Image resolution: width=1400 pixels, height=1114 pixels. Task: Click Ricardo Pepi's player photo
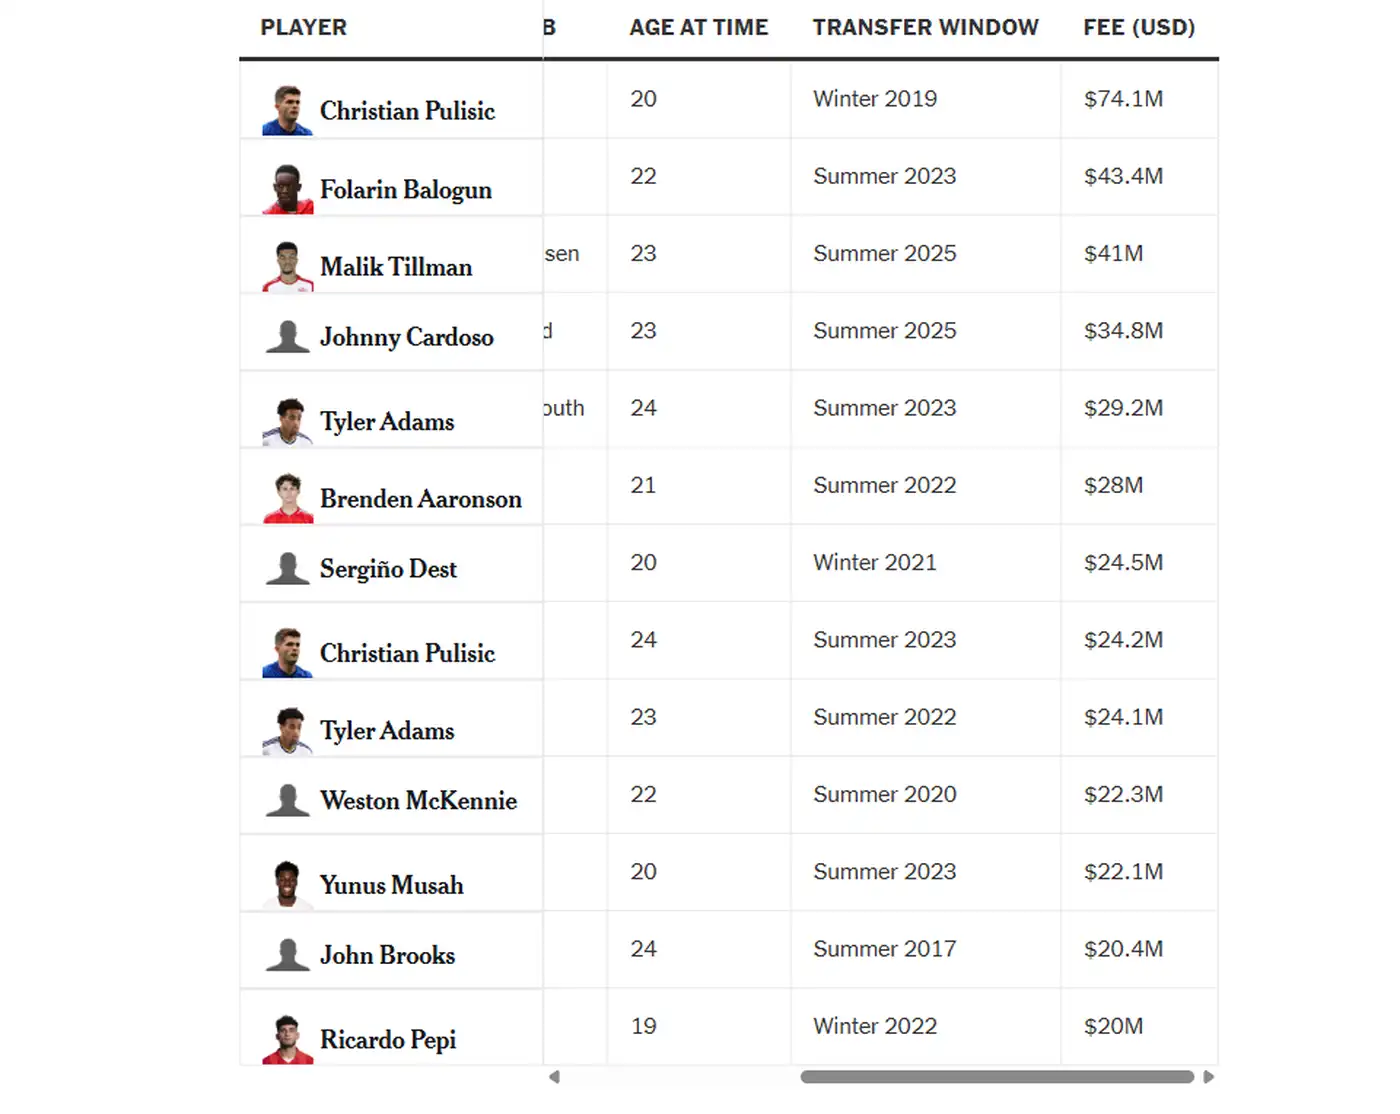click(x=287, y=1039)
